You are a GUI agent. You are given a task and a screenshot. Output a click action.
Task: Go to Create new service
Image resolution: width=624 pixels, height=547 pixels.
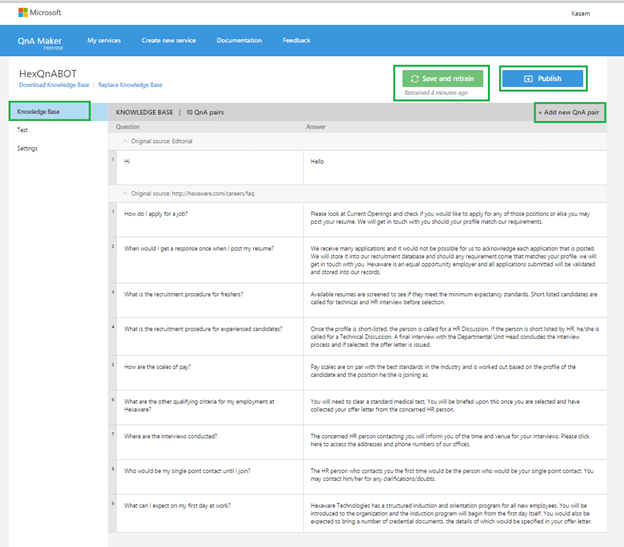[169, 41]
